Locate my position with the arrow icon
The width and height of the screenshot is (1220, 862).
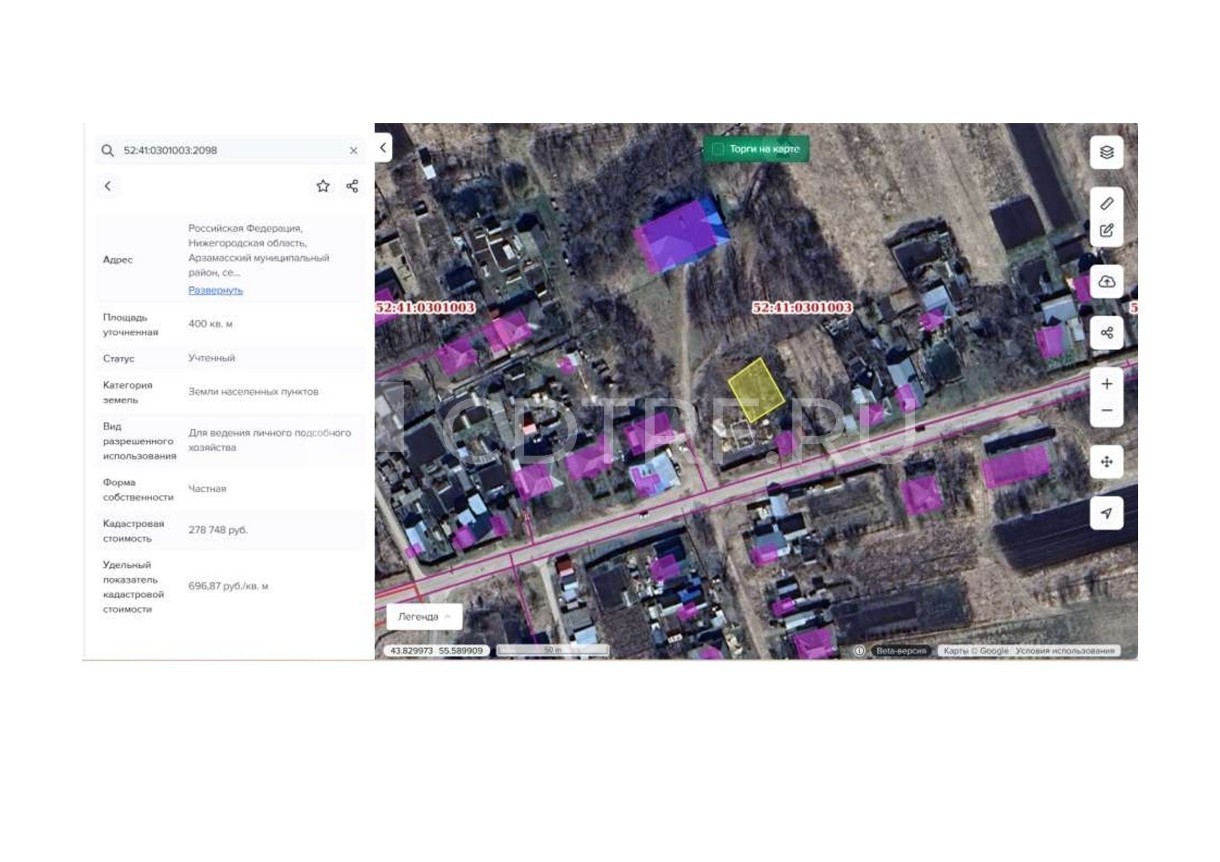click(1106, 513)
